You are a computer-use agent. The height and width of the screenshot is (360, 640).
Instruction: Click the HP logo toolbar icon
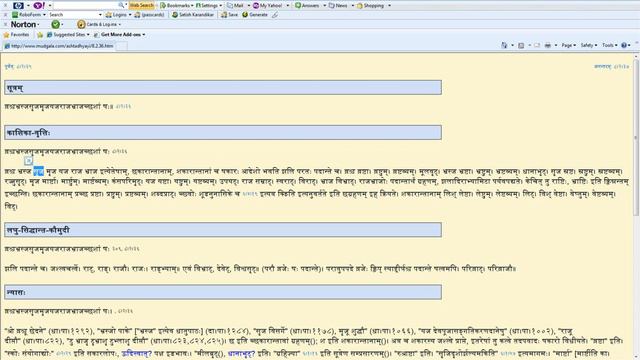click(x=18, y=5)
